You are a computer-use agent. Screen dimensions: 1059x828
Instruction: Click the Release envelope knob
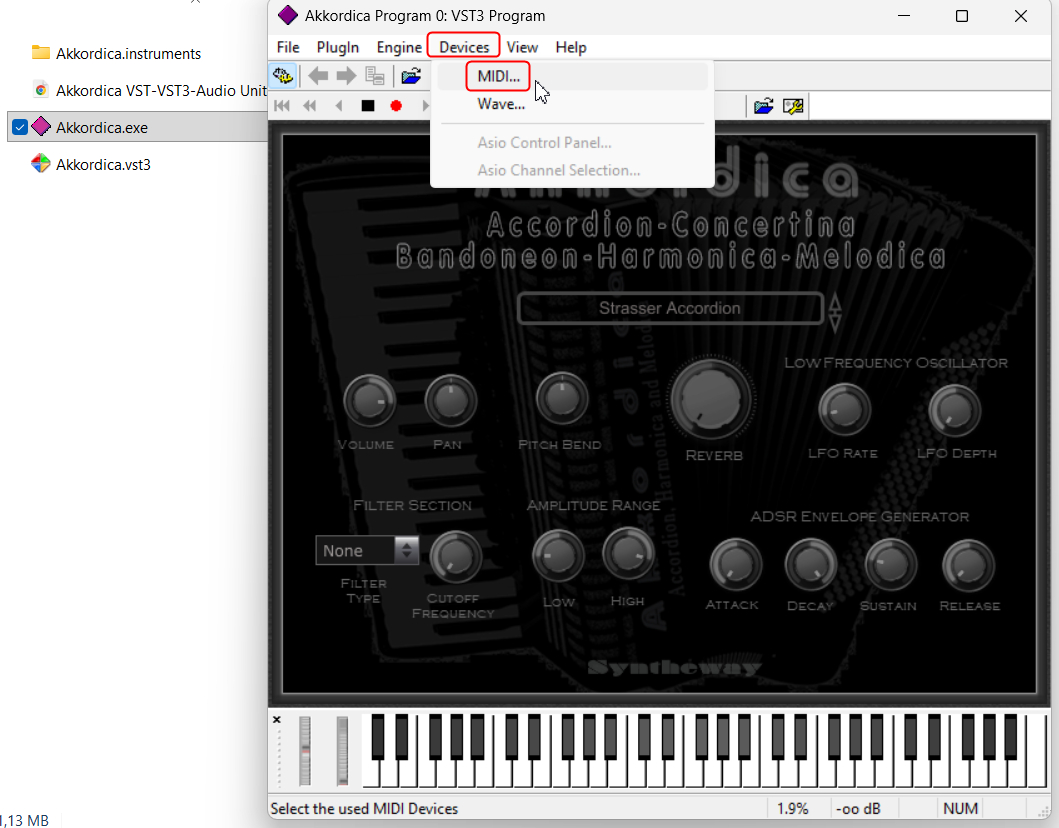click(968, 565)
